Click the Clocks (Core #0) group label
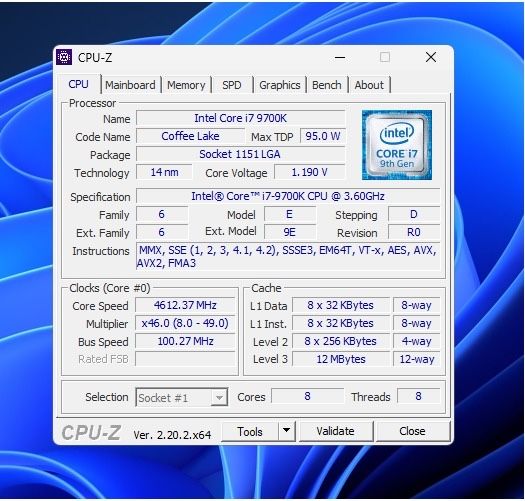Image resolution: width=525 pixels, height=501 pixels. (110, 288)
